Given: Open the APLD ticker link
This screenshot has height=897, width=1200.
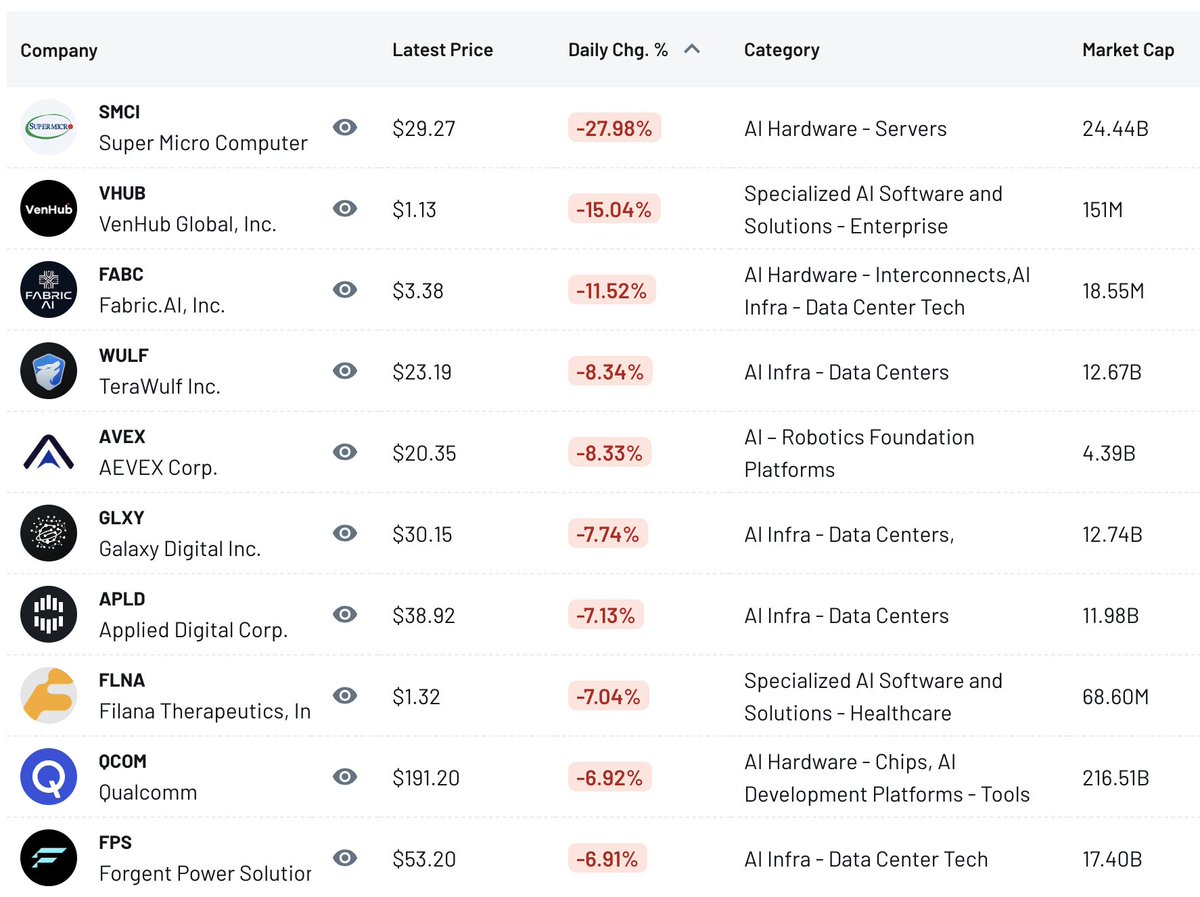Looking at the screenshot, I should pyautogui.click(x=122, y=599).
